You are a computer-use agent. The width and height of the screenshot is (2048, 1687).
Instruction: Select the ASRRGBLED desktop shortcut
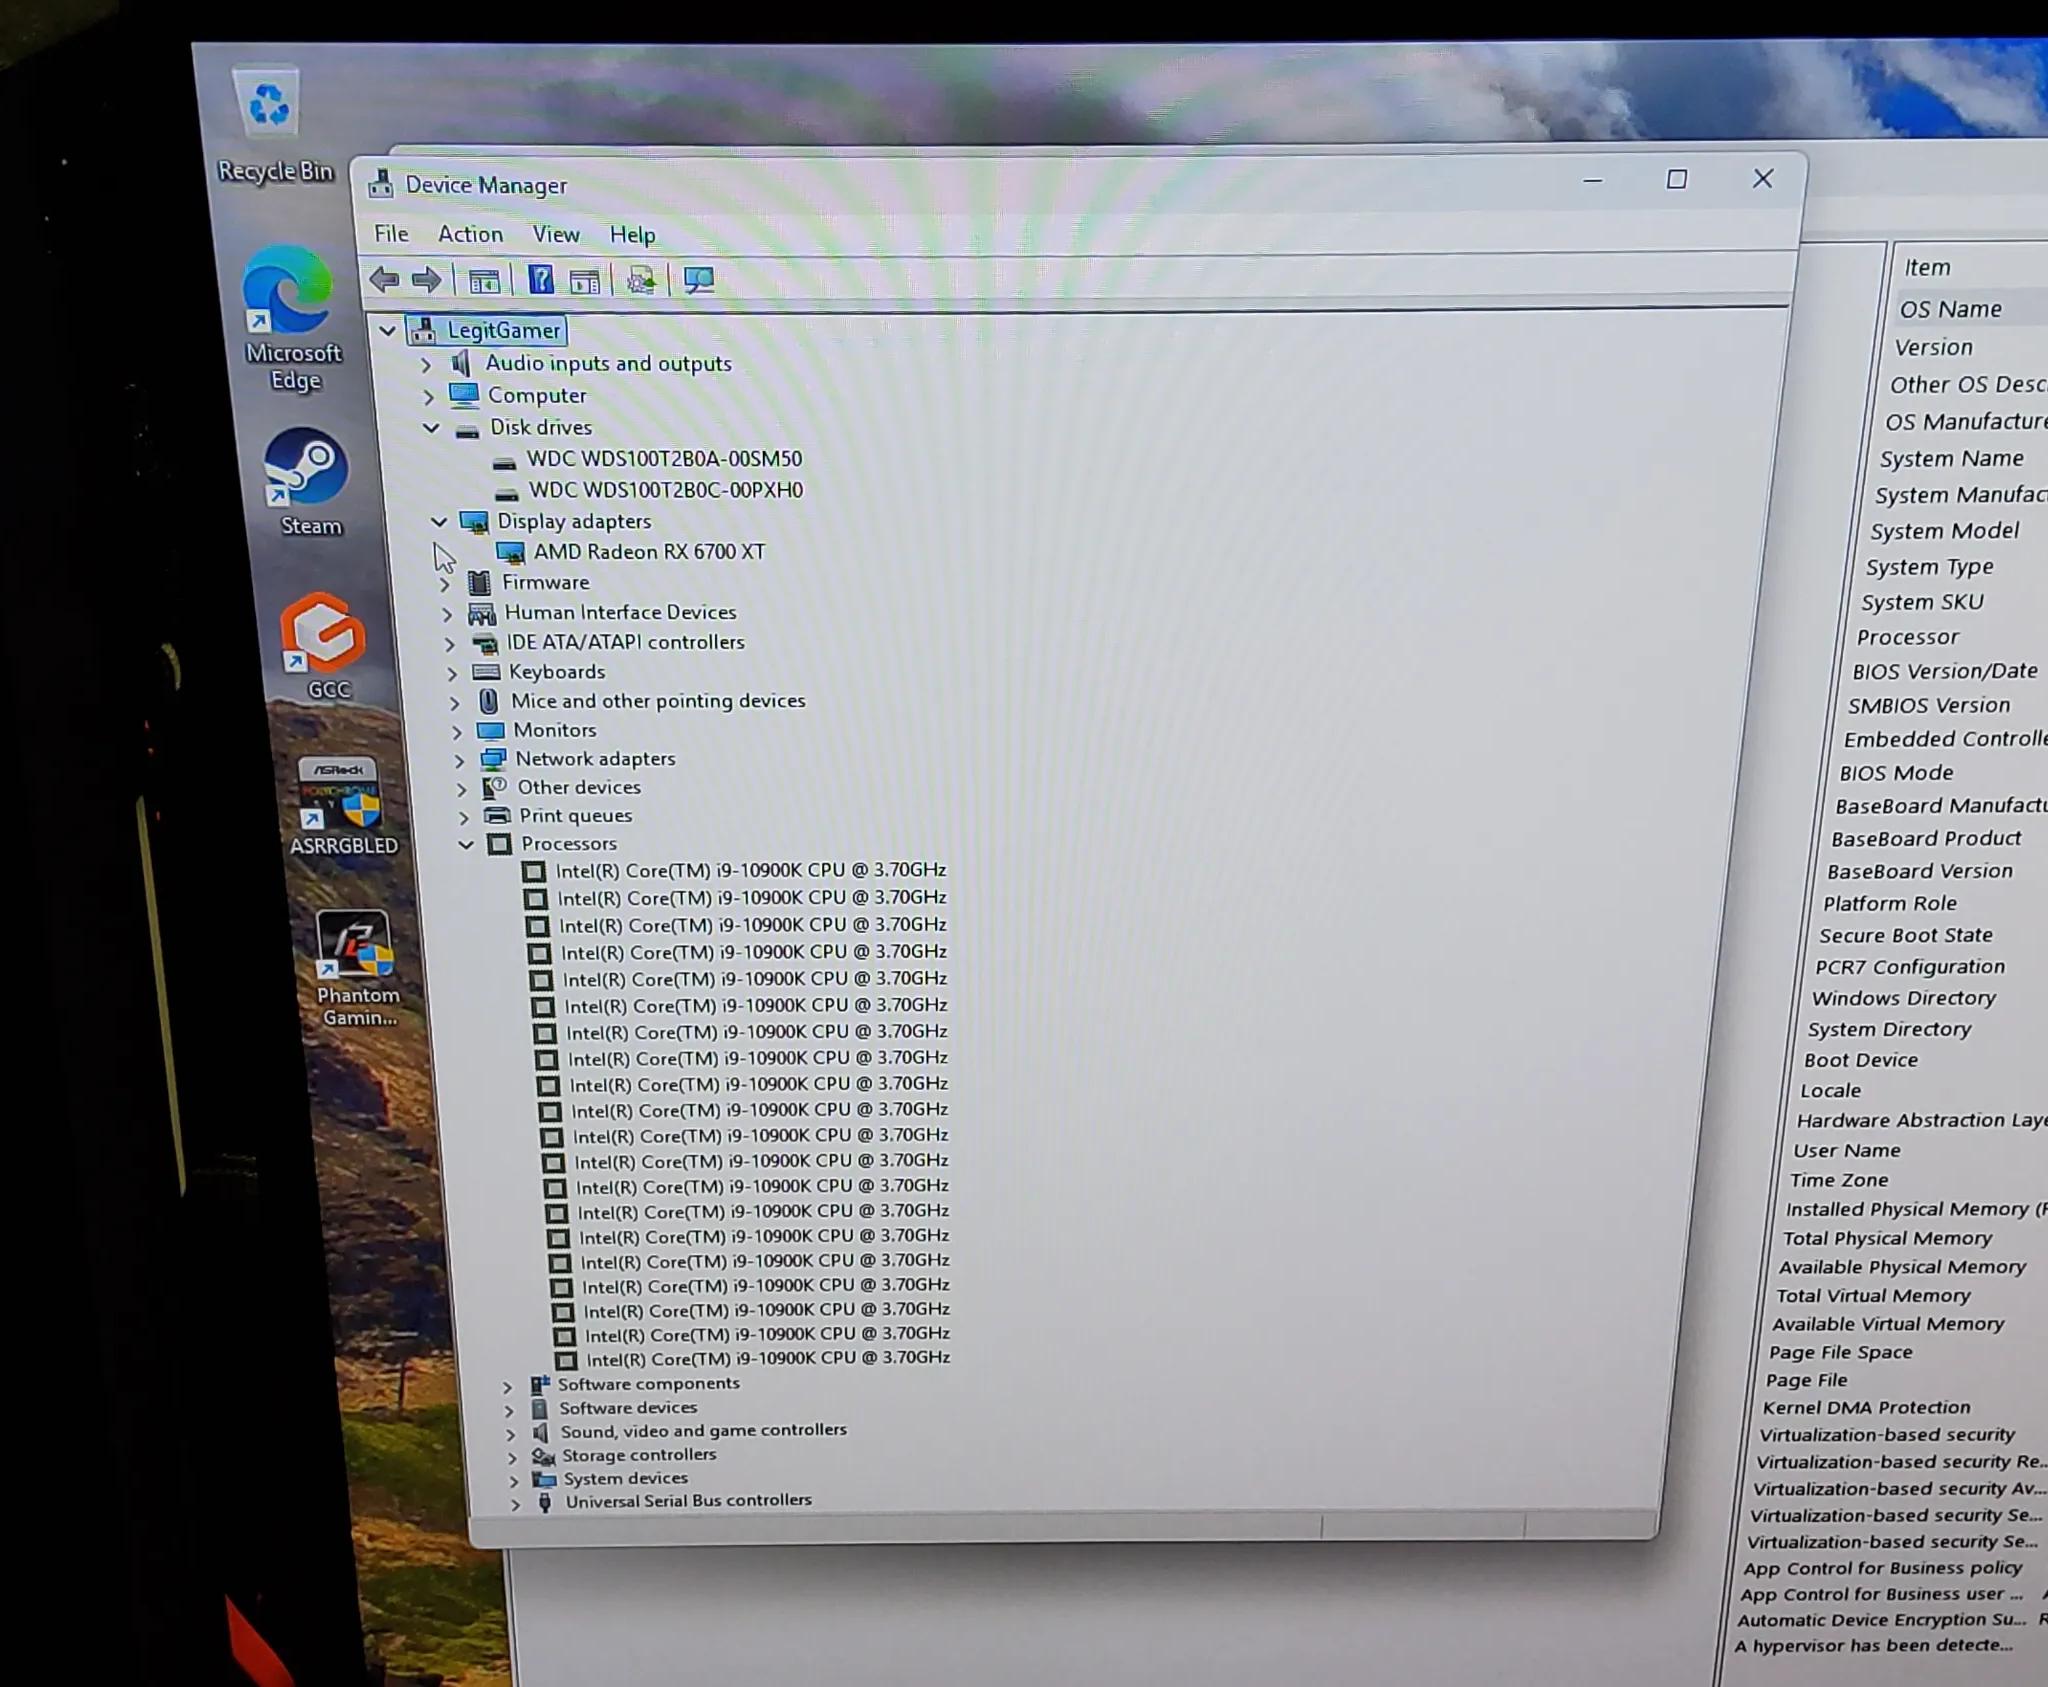(342, 806)
